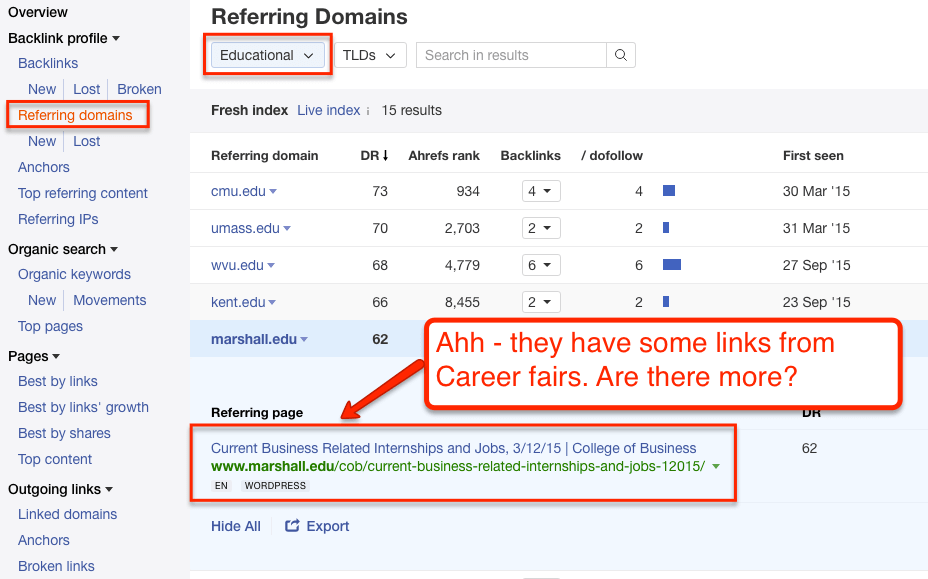This screenshot has height=579, width=928.
Task: Click the DR sort arrow in header
Action: point(386,156)
